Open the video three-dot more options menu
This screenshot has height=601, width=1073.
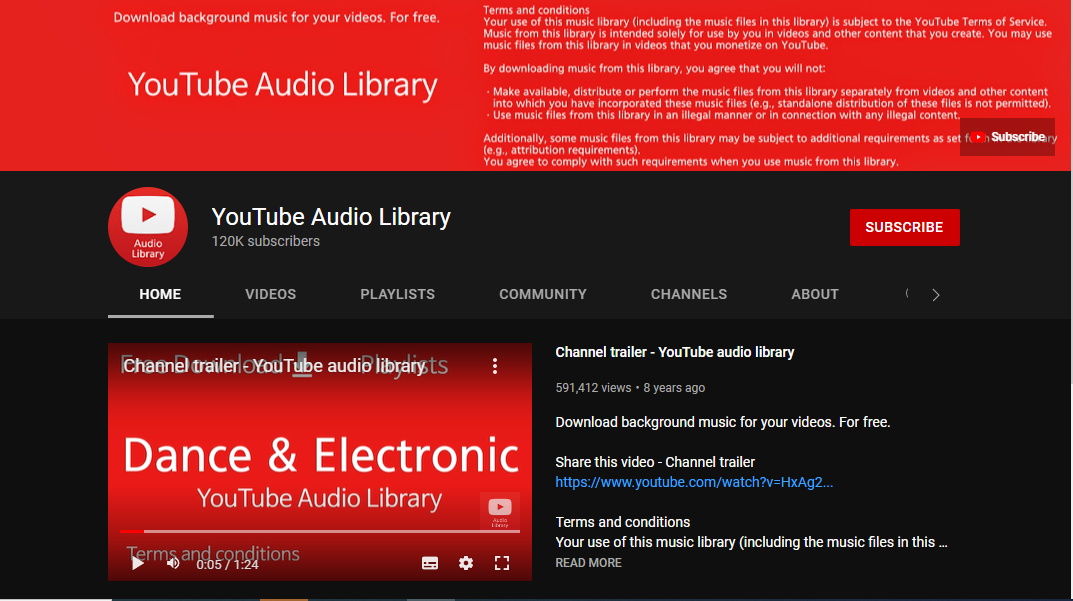coord(495,366)
